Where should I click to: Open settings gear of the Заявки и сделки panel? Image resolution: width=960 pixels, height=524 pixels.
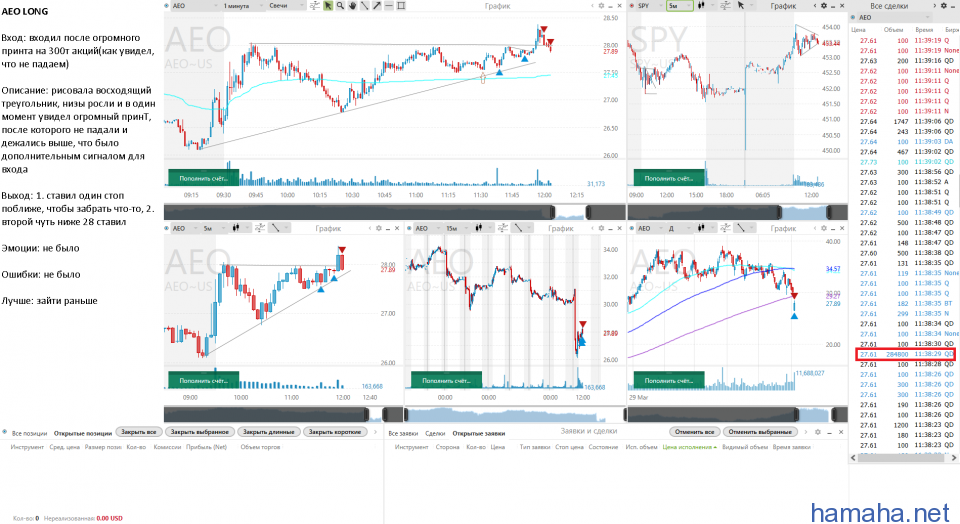click(x=817, y=432)
